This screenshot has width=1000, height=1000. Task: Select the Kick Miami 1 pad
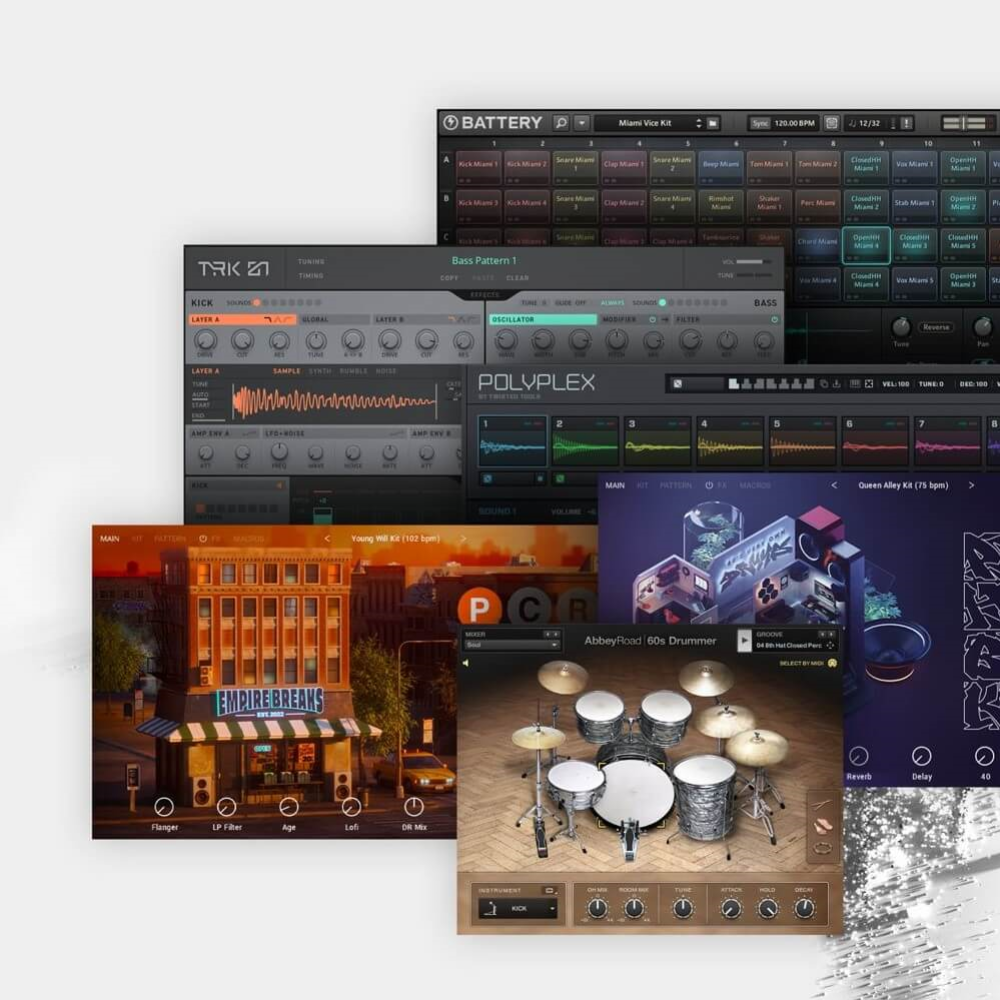[x=478, y=166]
